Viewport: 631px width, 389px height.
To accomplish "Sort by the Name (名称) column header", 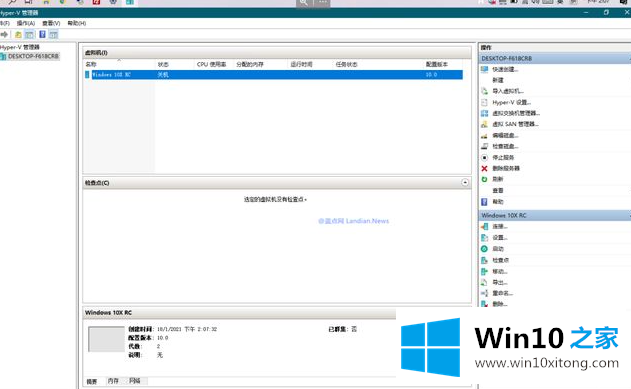I will pyautogui.click(x=91, y=64).
